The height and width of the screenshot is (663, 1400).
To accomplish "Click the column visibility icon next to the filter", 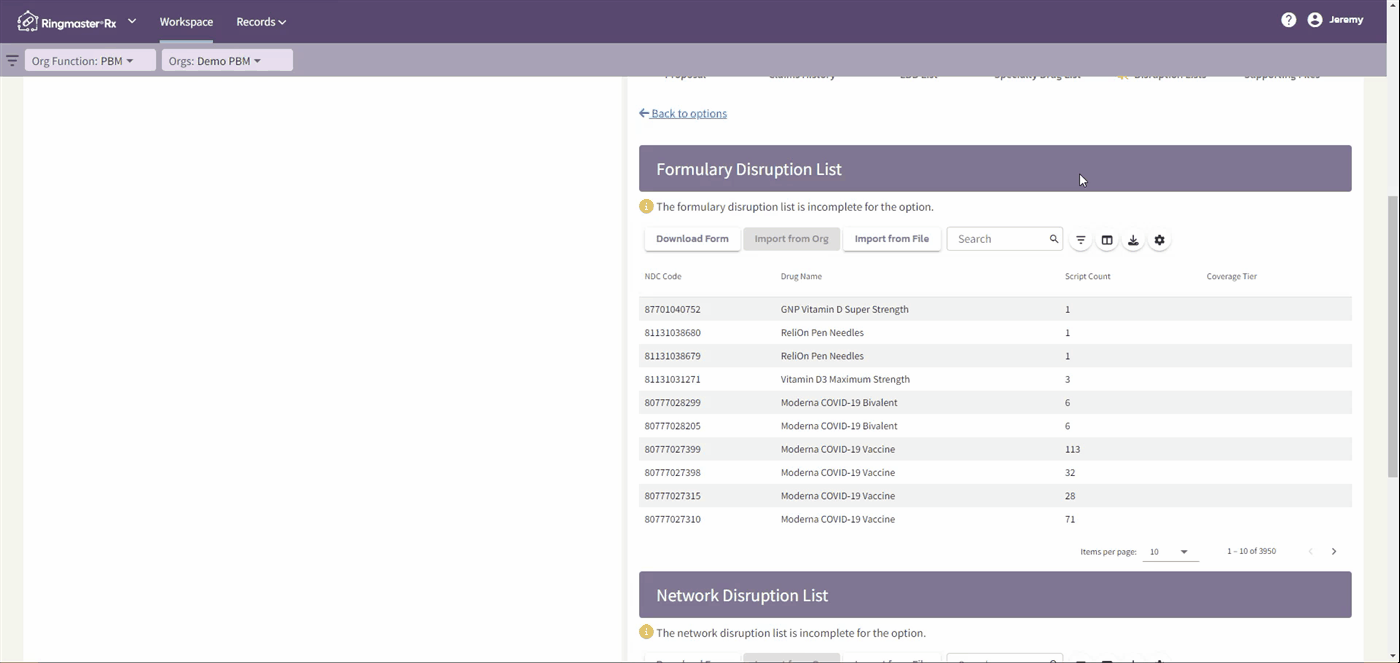I will (x=1107, y=239).
